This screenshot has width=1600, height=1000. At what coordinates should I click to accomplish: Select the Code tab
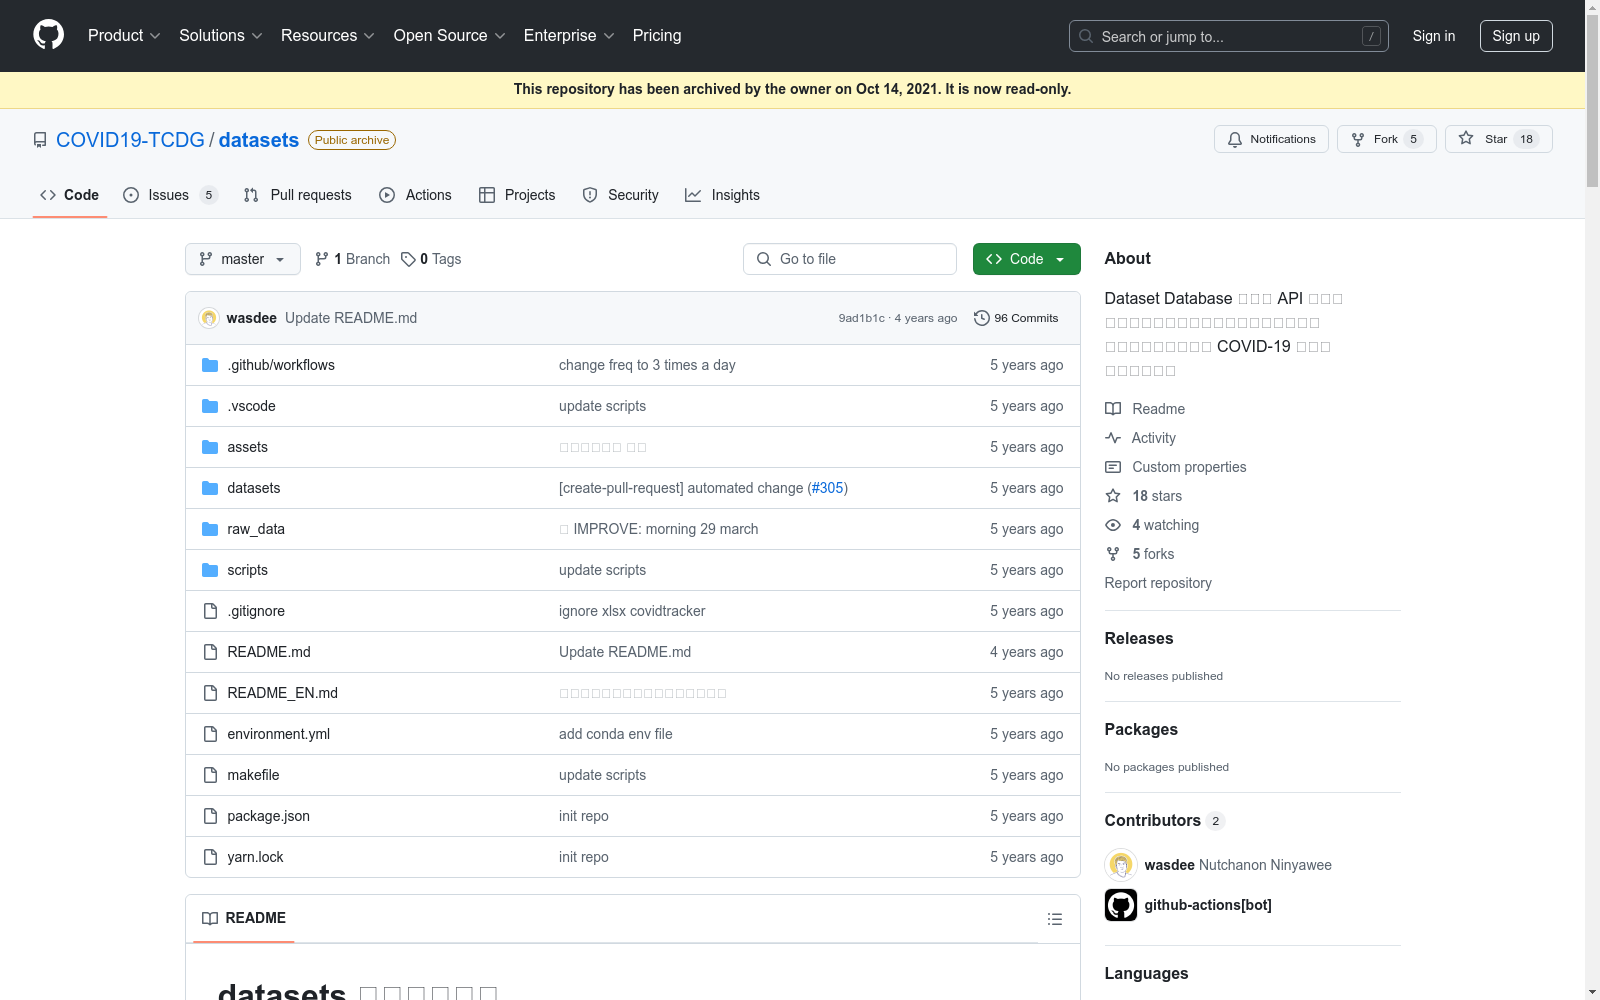tap(70, 195)
